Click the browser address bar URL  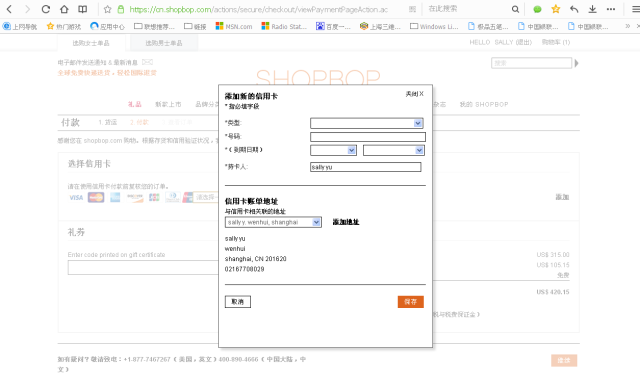click(x=258, y=9)
